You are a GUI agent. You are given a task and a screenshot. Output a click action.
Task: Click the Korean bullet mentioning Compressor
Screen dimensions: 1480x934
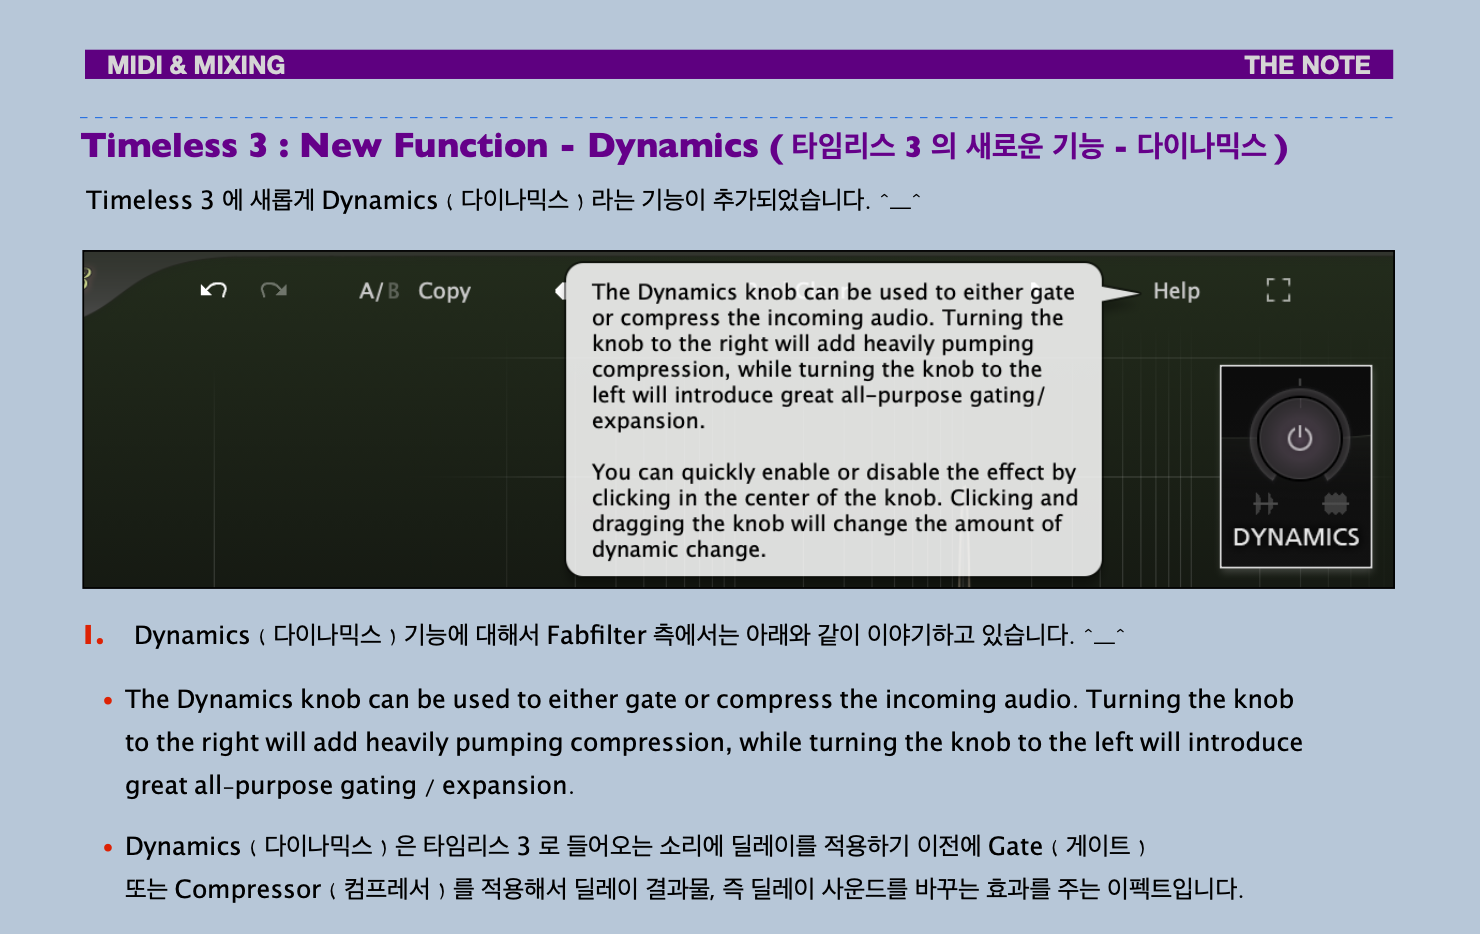(674, 867)
